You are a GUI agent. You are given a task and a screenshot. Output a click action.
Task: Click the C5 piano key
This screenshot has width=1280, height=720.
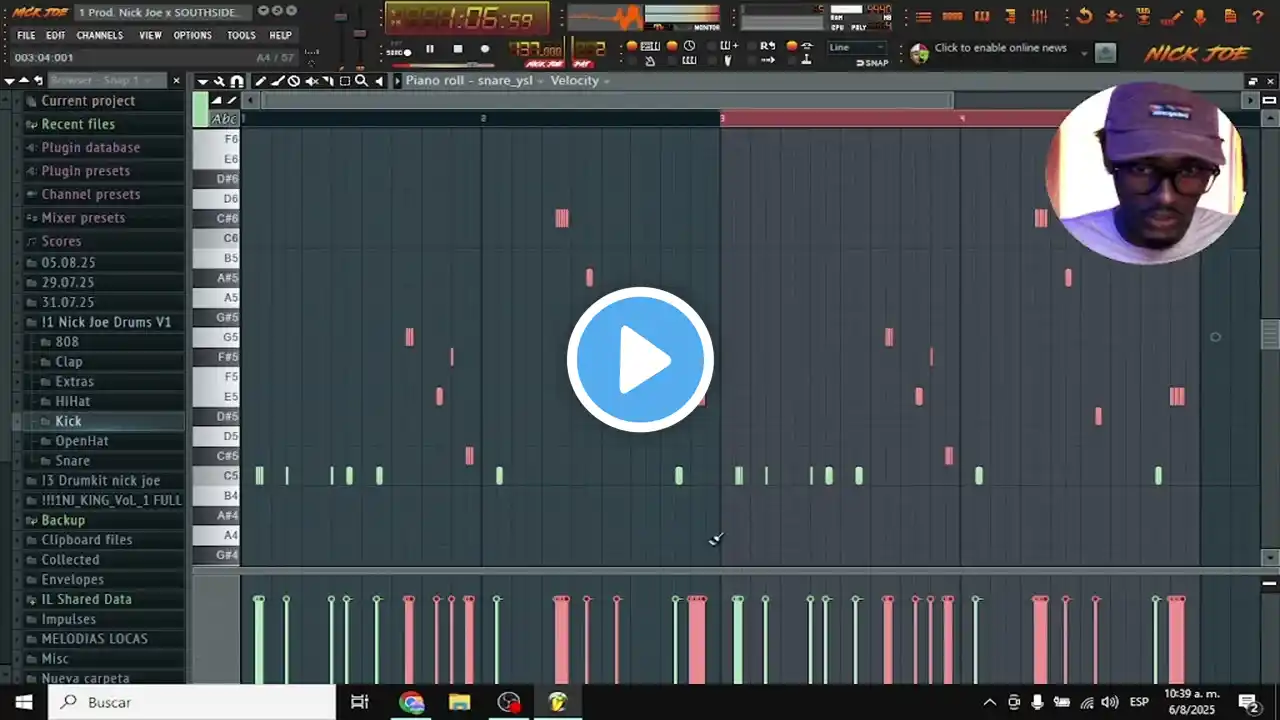point(216,476)
